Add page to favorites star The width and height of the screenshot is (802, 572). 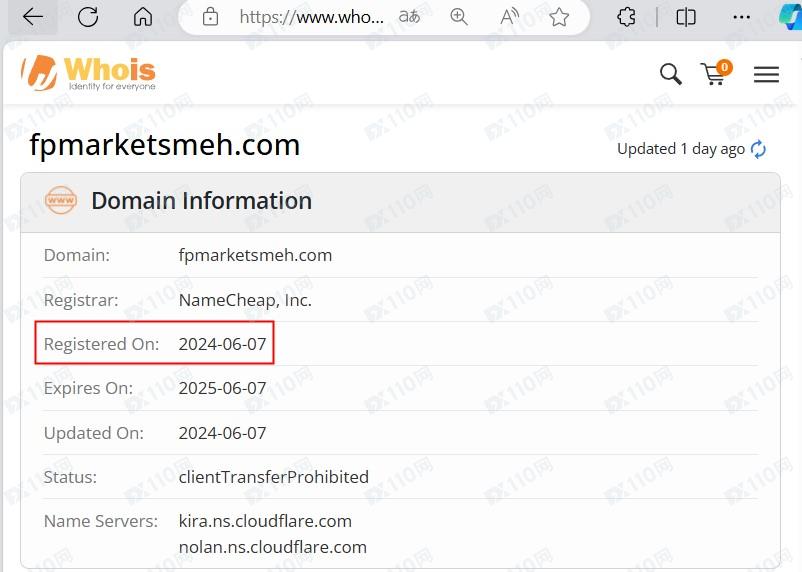559,17
